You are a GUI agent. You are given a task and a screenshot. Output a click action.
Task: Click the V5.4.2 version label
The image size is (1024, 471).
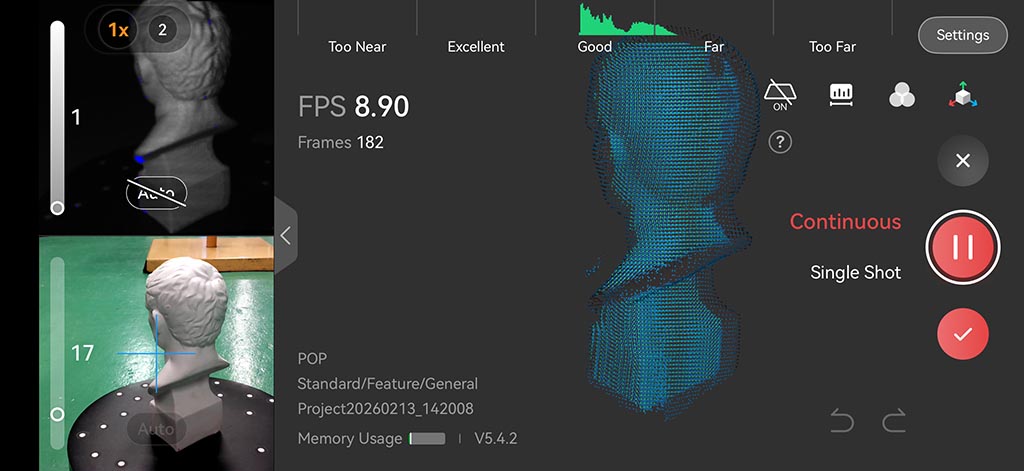click(x=496, y=438)
